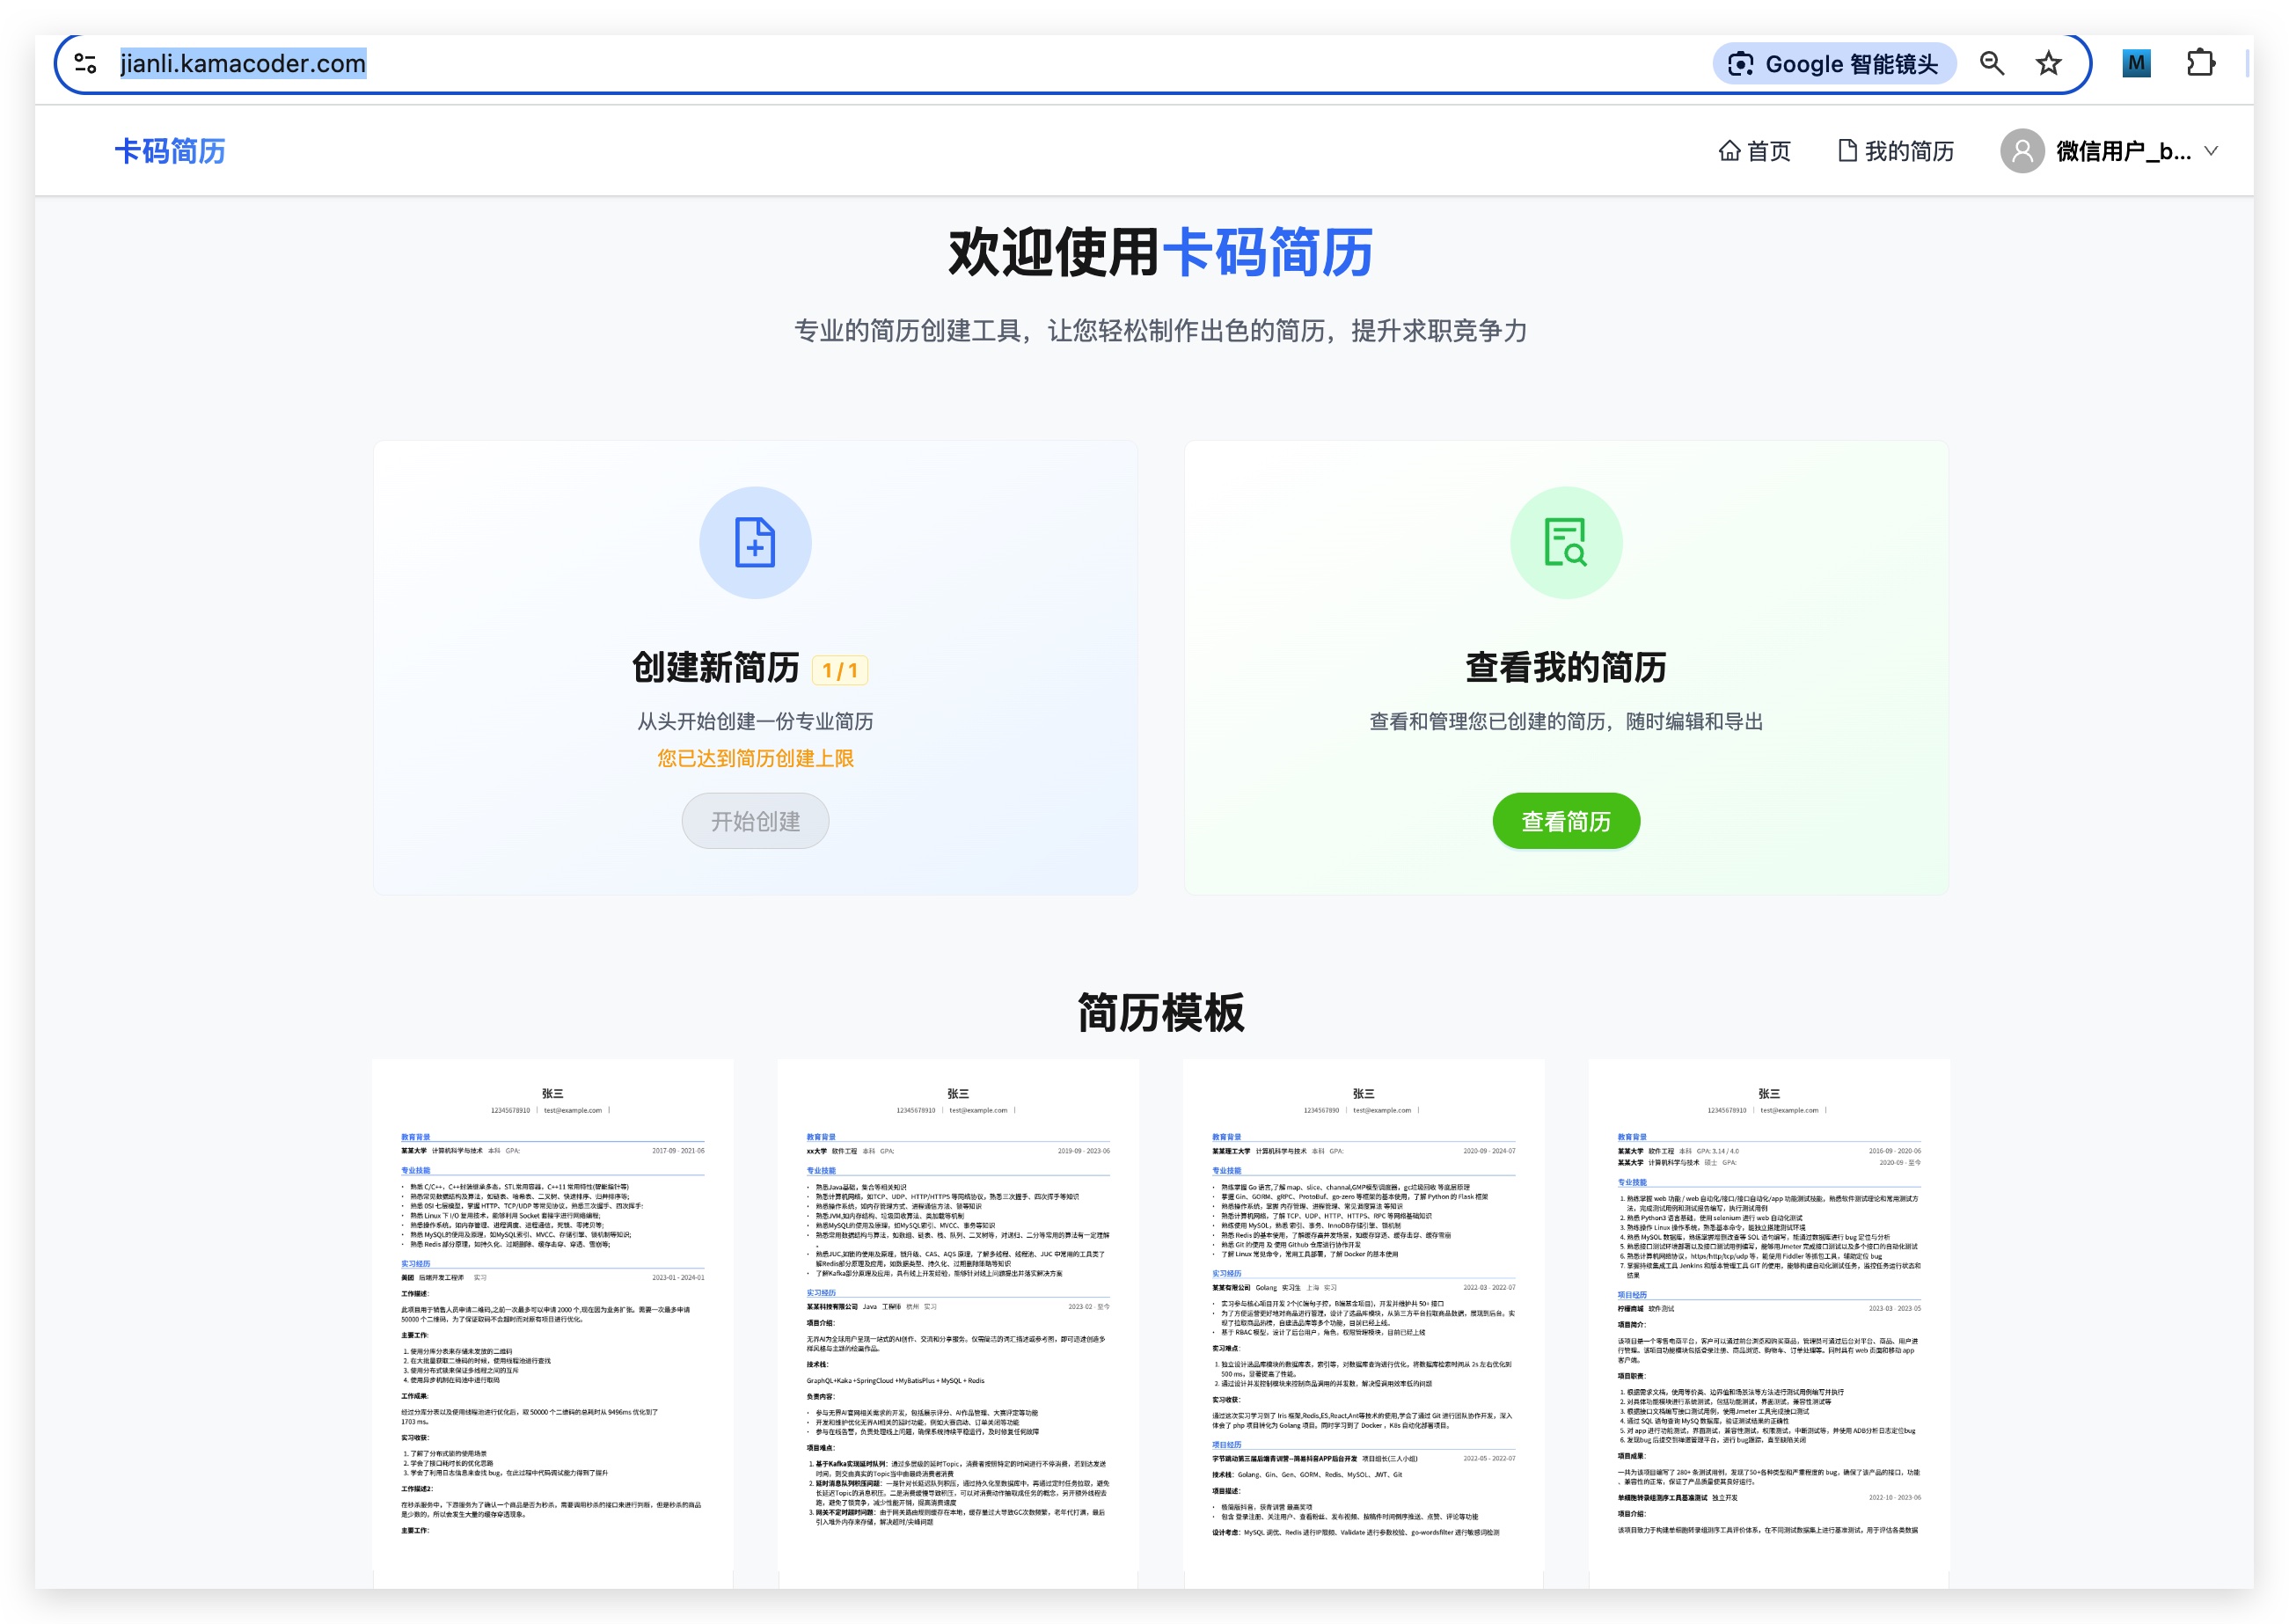Bookmark this page with the star icon
Viewport: 2289px width, 1624px height.
(2048, 64)
